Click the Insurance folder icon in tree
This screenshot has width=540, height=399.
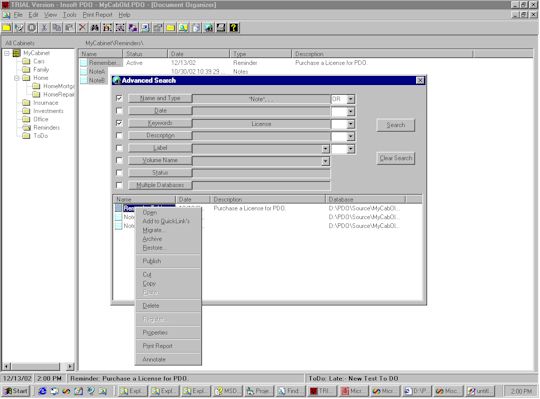point(26,103)
